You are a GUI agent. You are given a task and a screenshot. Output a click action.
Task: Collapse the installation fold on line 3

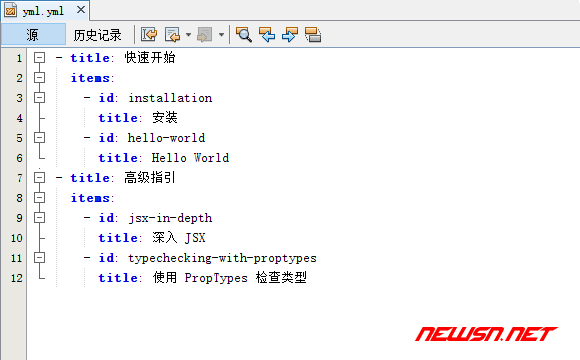(39, 98)
